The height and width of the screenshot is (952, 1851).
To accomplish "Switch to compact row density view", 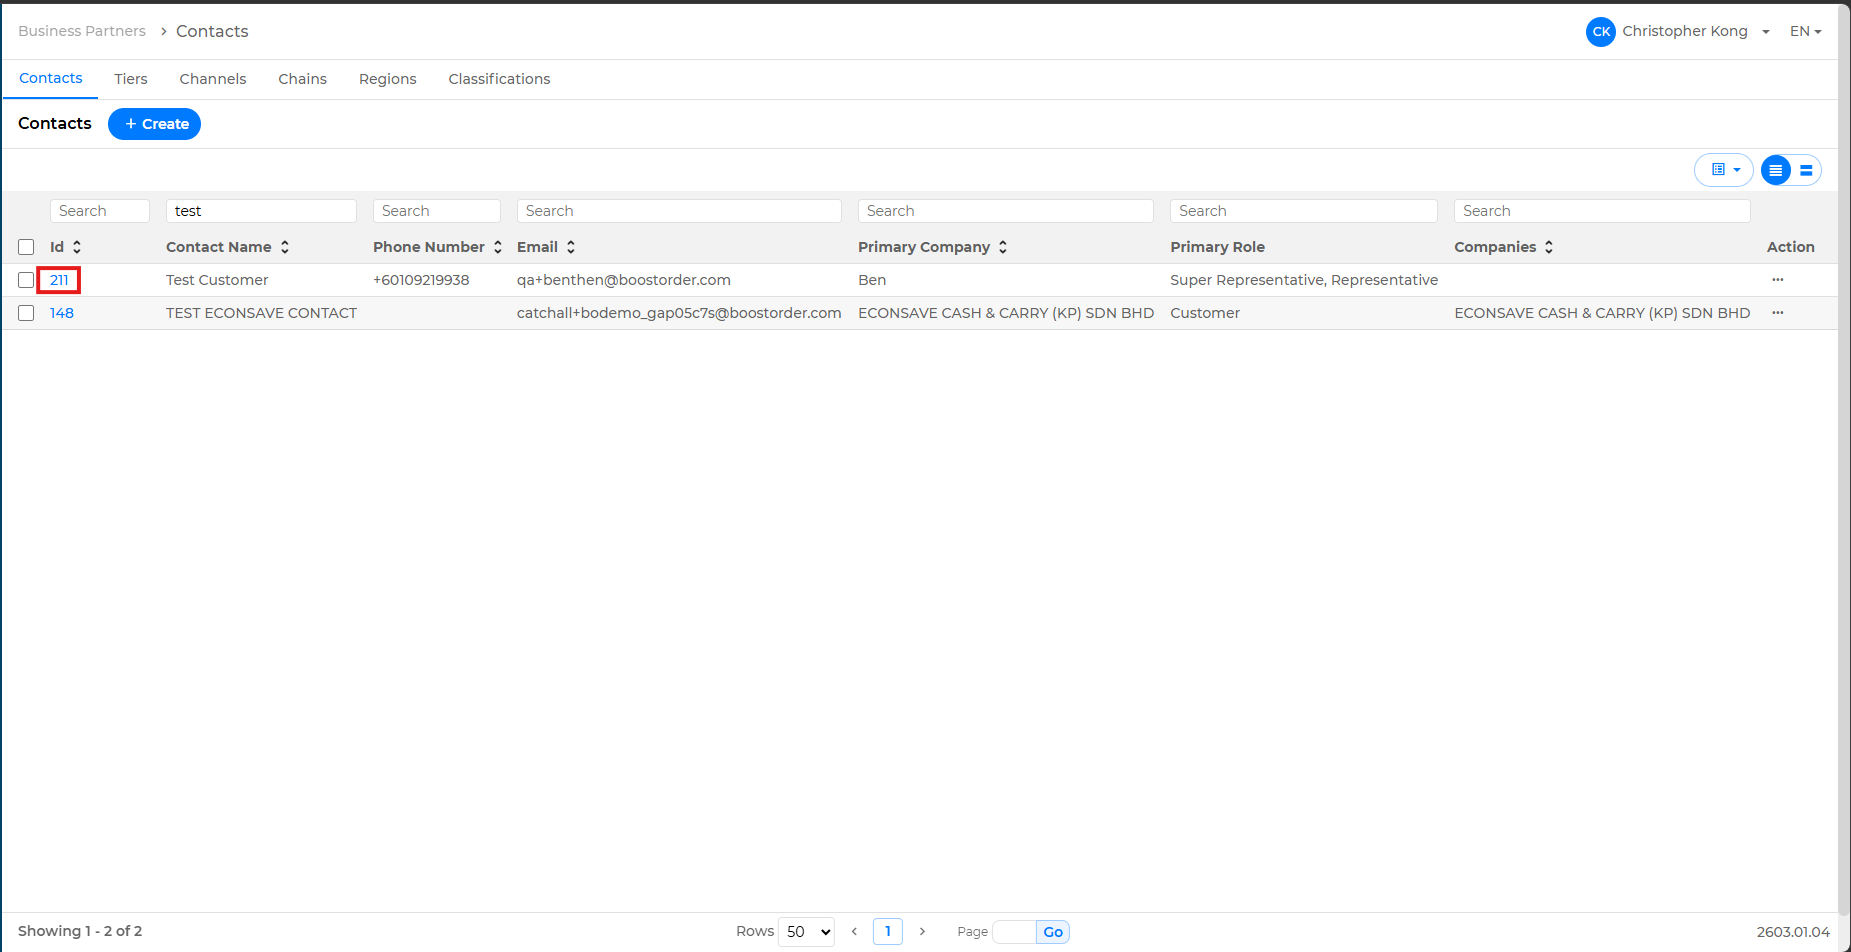I will click(x=1775, y=170).
